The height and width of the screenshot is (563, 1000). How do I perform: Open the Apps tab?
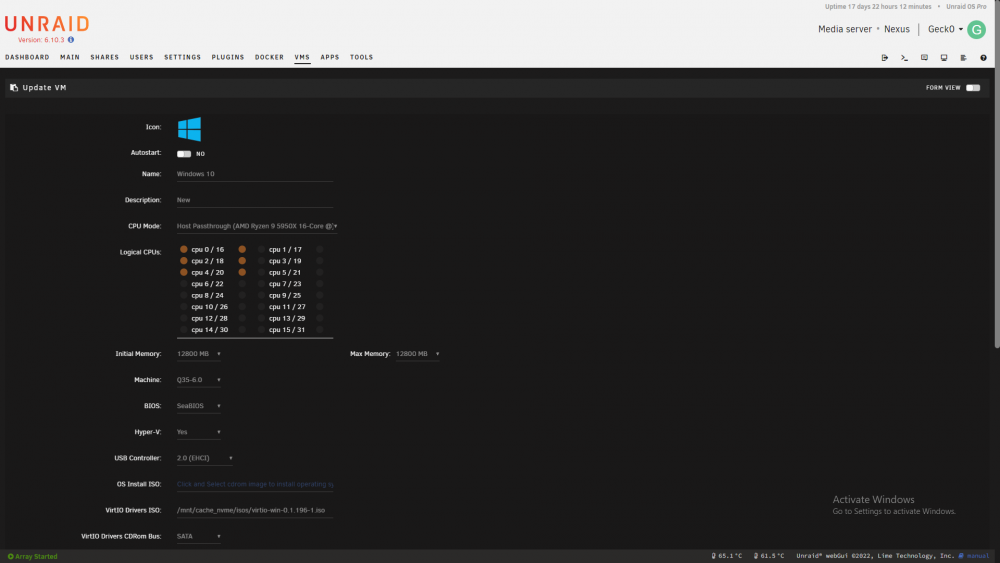click(330, 57)
